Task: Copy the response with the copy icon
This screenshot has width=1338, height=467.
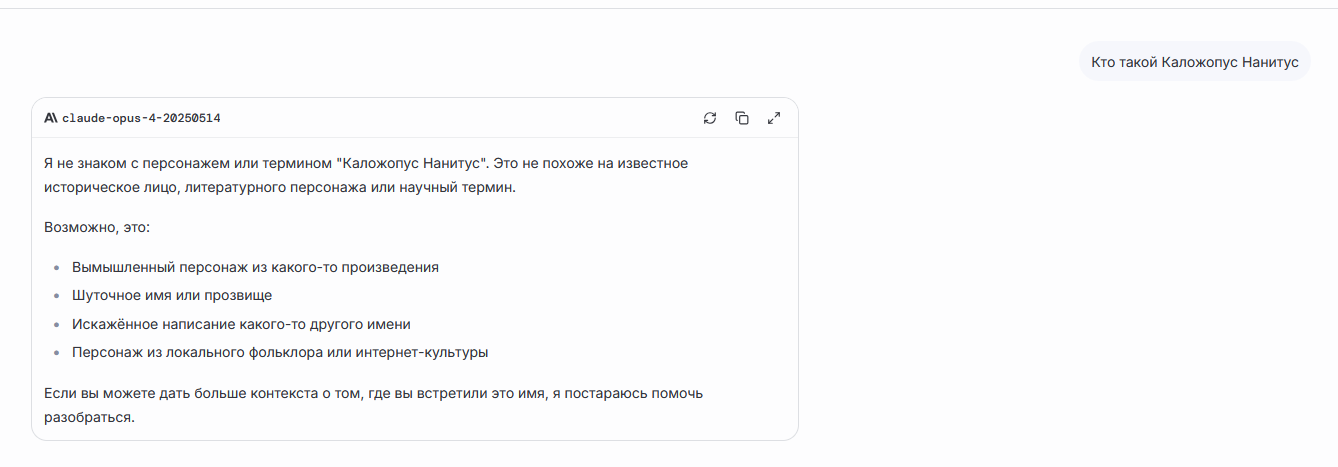Action: (742, 118)
